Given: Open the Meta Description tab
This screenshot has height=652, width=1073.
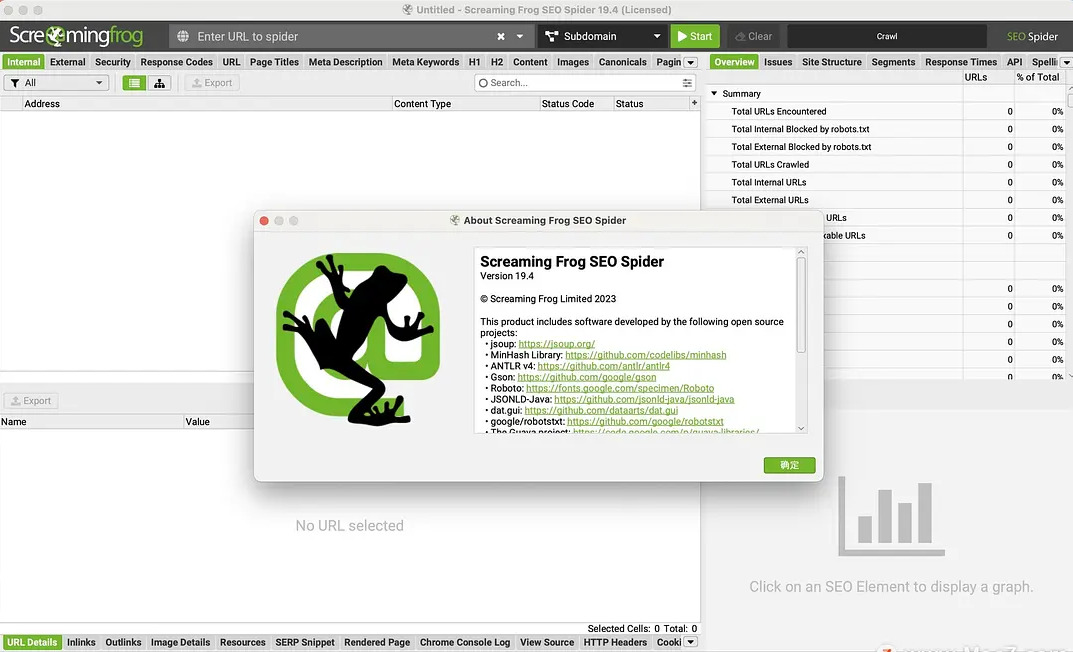Looking at the screenshot, I should [346, 62].
